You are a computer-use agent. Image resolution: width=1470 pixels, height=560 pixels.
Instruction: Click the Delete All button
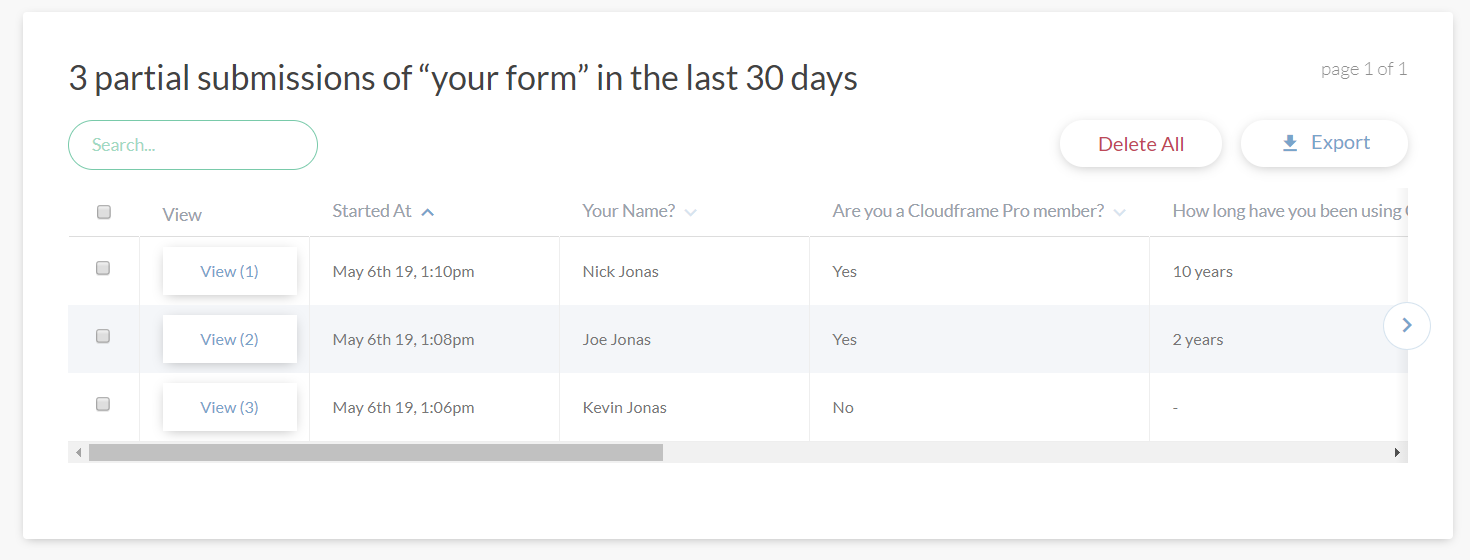(x=1141, y=144)
